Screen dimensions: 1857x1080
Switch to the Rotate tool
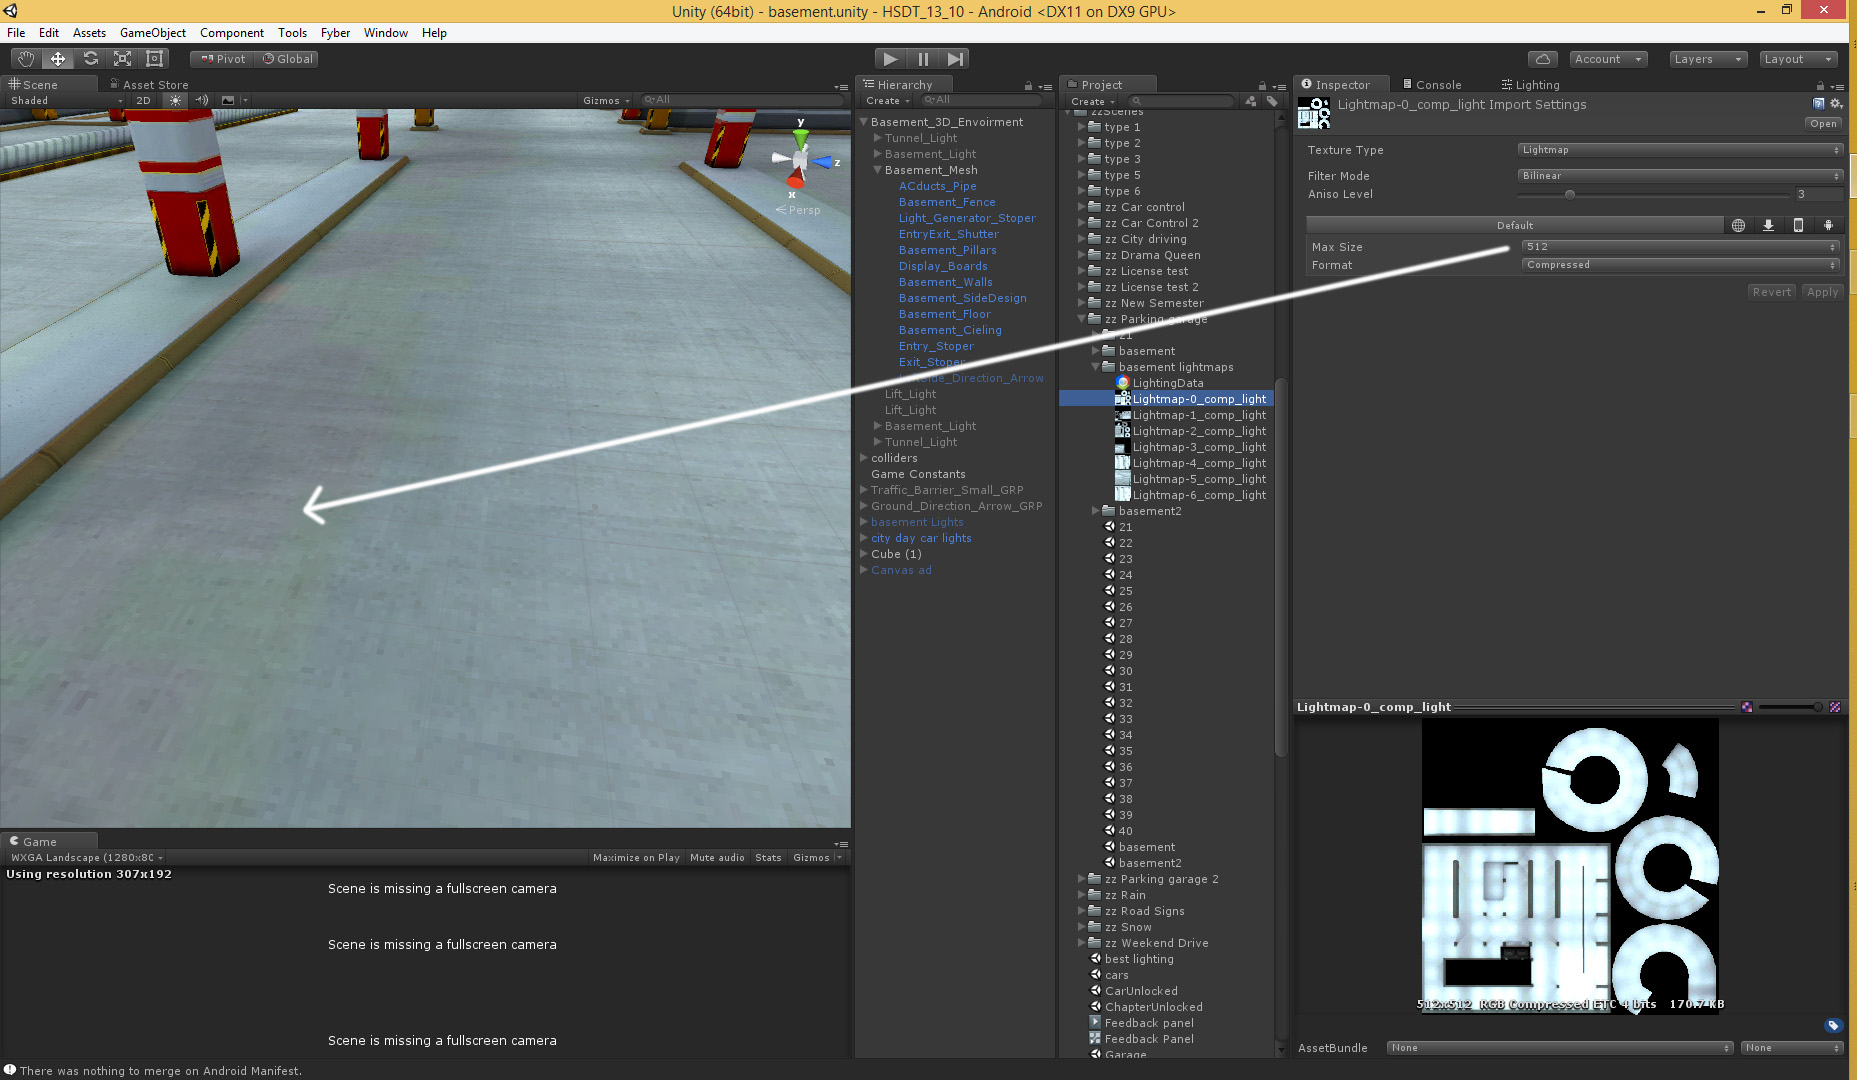pos(90,58)
